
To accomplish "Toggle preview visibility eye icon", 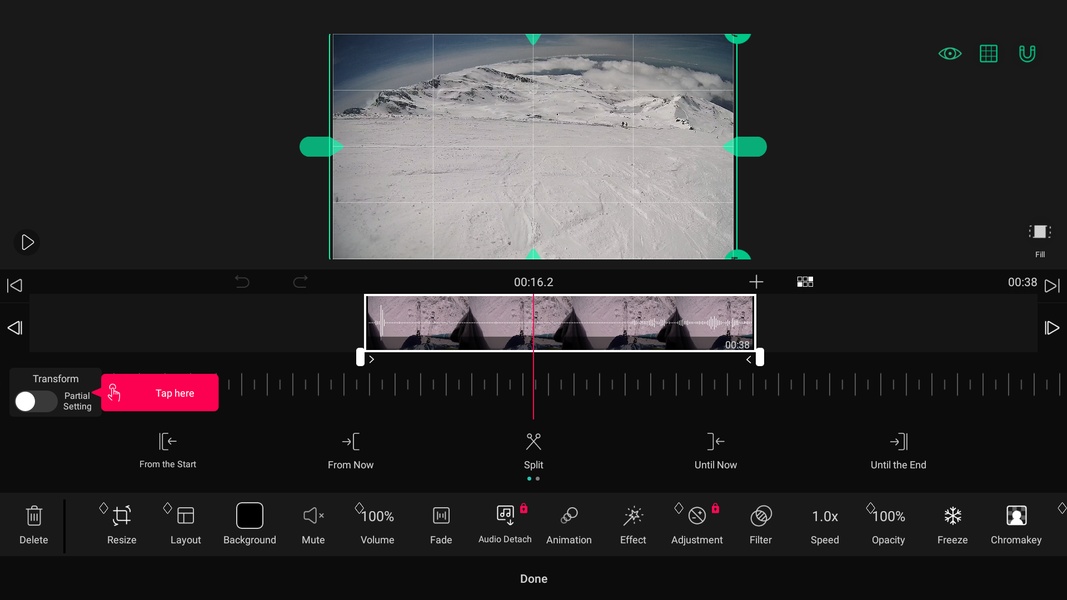I will 950,53.
